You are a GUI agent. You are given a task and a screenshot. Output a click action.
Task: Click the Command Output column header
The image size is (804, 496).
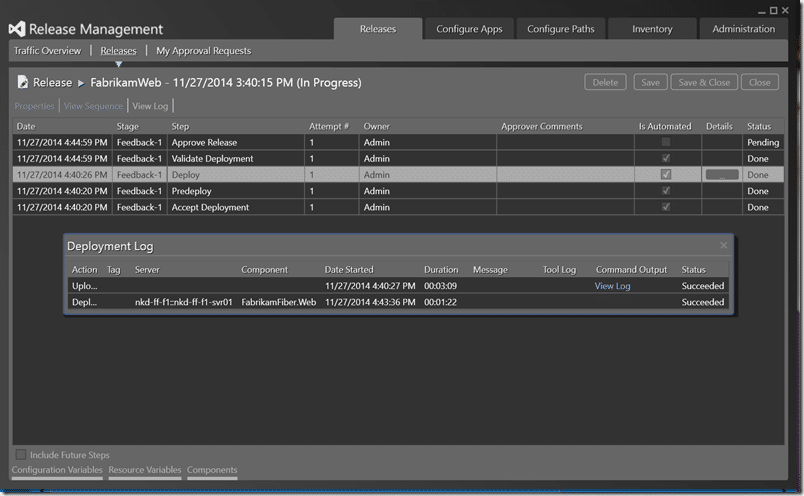pos(631,270)
